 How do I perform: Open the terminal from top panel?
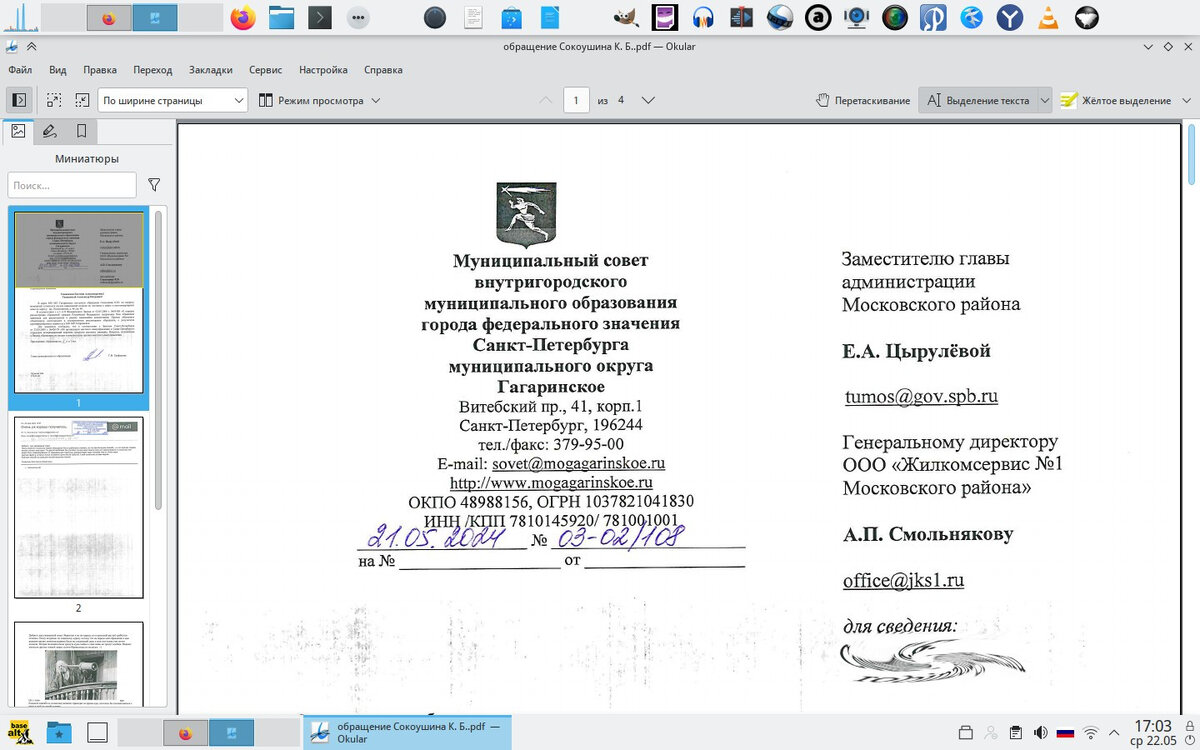[x=319, y=17]
